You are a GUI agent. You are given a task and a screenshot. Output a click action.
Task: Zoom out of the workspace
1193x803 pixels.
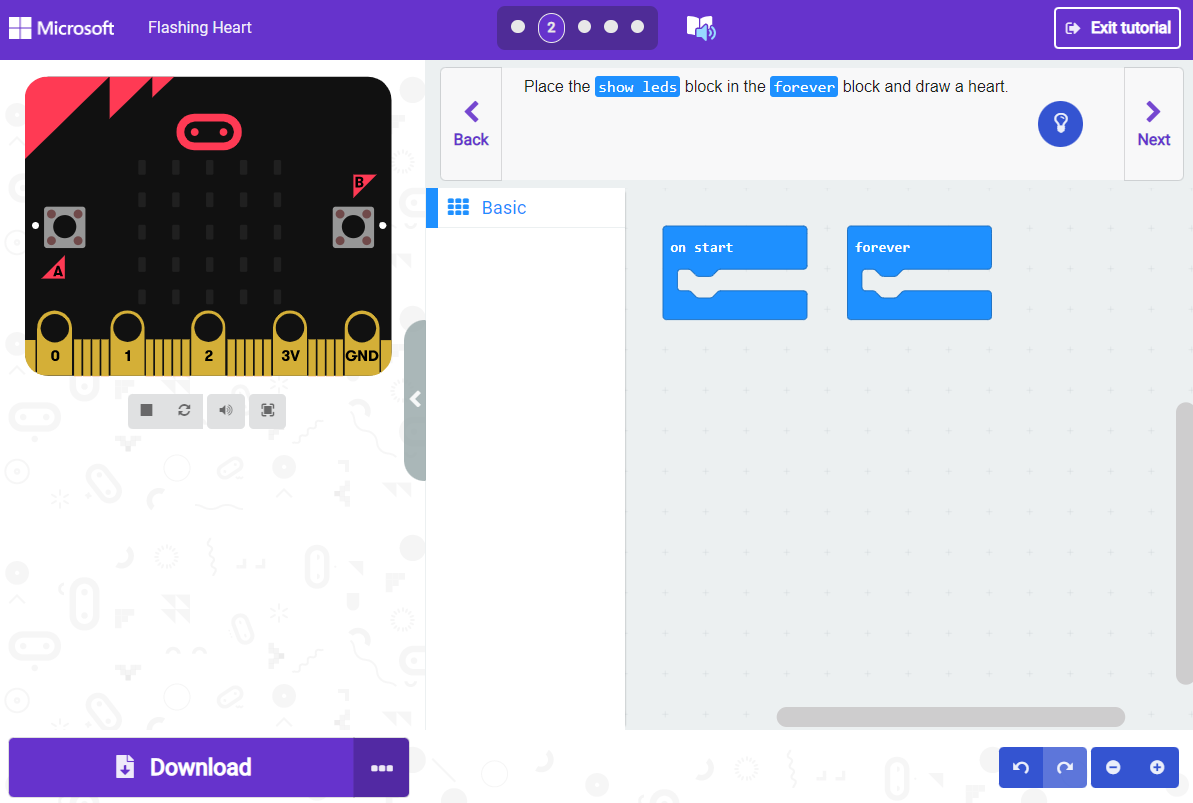(x=1113, y=767)
